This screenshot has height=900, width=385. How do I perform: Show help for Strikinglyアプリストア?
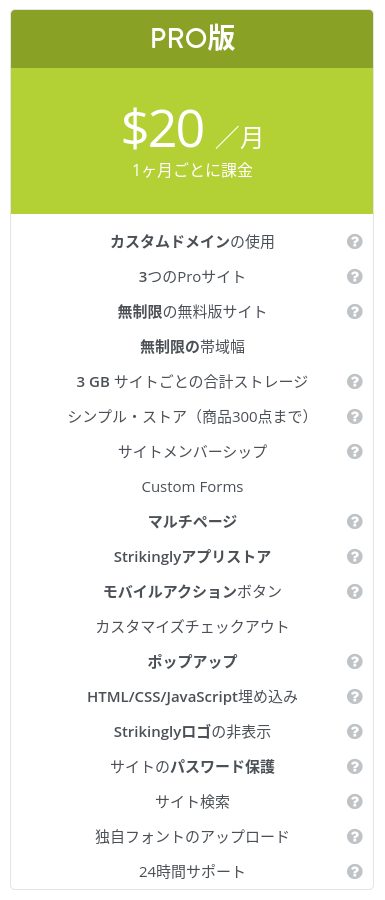coord(355,557)
